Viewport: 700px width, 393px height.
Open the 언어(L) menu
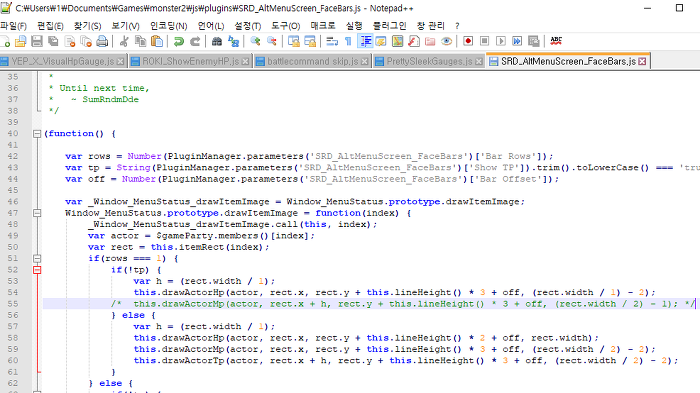pos(211,26)
